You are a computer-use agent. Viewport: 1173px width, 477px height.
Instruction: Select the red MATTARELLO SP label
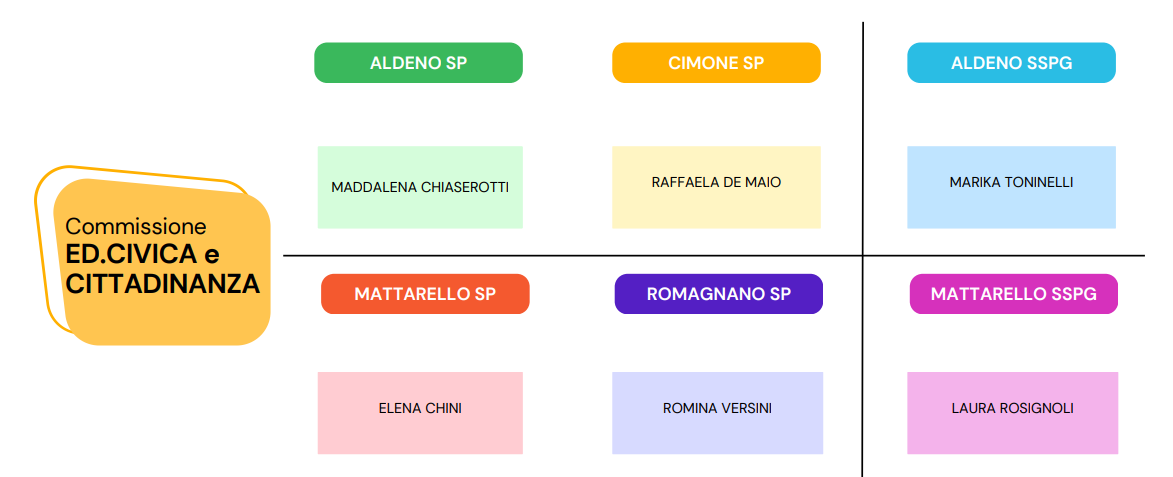[425, 294]
